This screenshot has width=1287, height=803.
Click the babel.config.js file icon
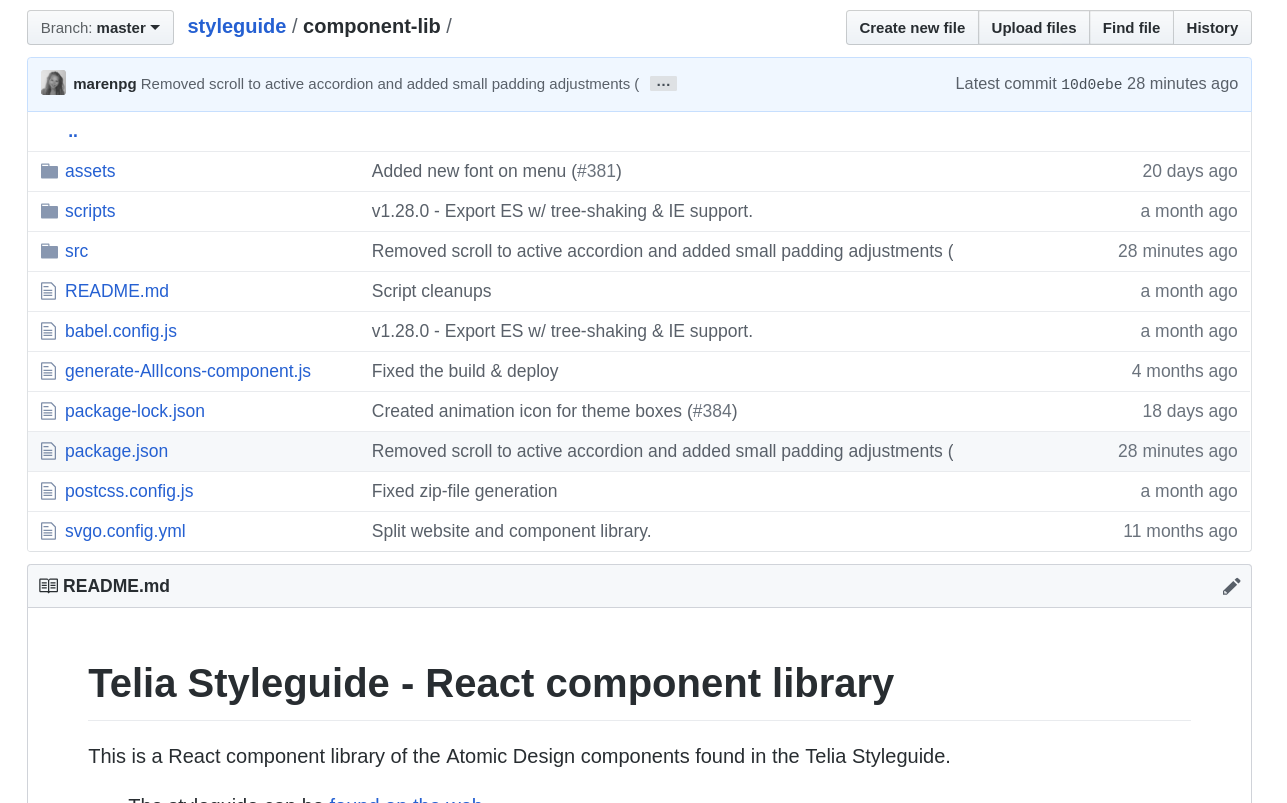48,331
